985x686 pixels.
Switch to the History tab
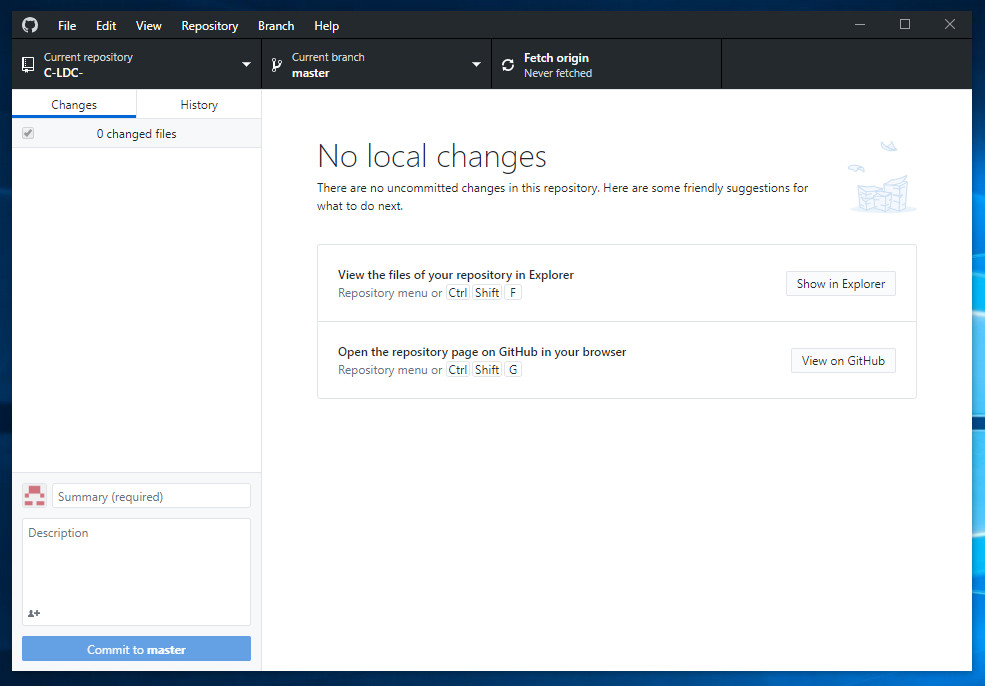[199, 104]
